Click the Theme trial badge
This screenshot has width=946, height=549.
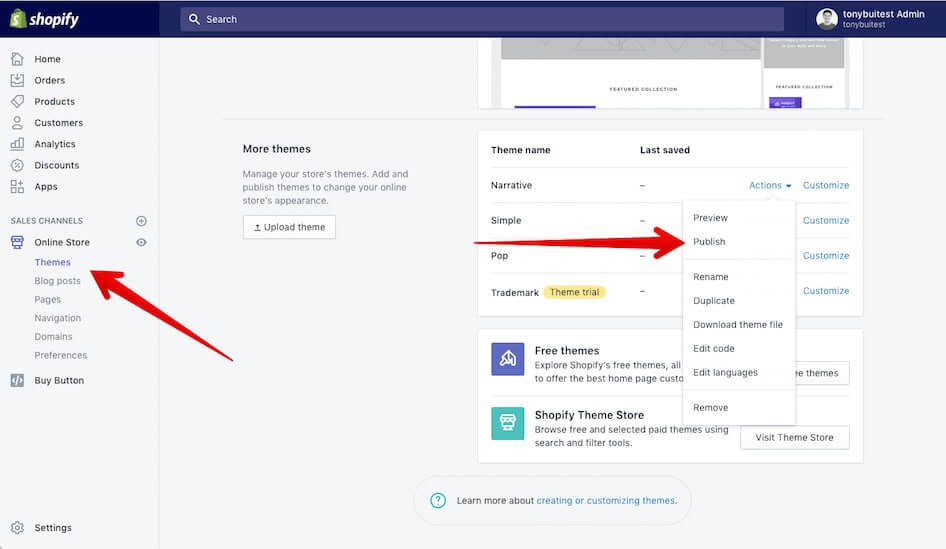pos(574,292)
